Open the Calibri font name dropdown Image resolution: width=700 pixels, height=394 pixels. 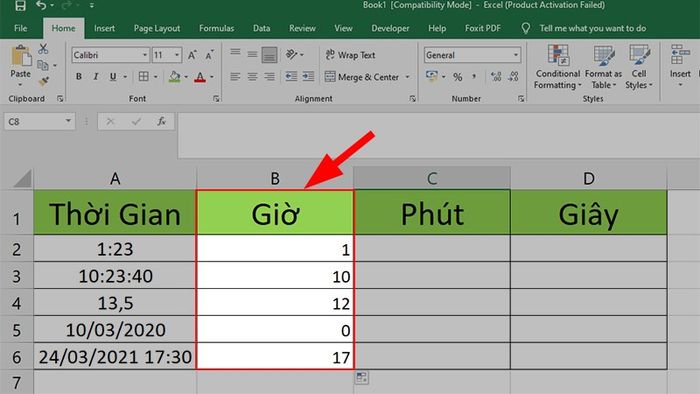click(x=145, y=55)
